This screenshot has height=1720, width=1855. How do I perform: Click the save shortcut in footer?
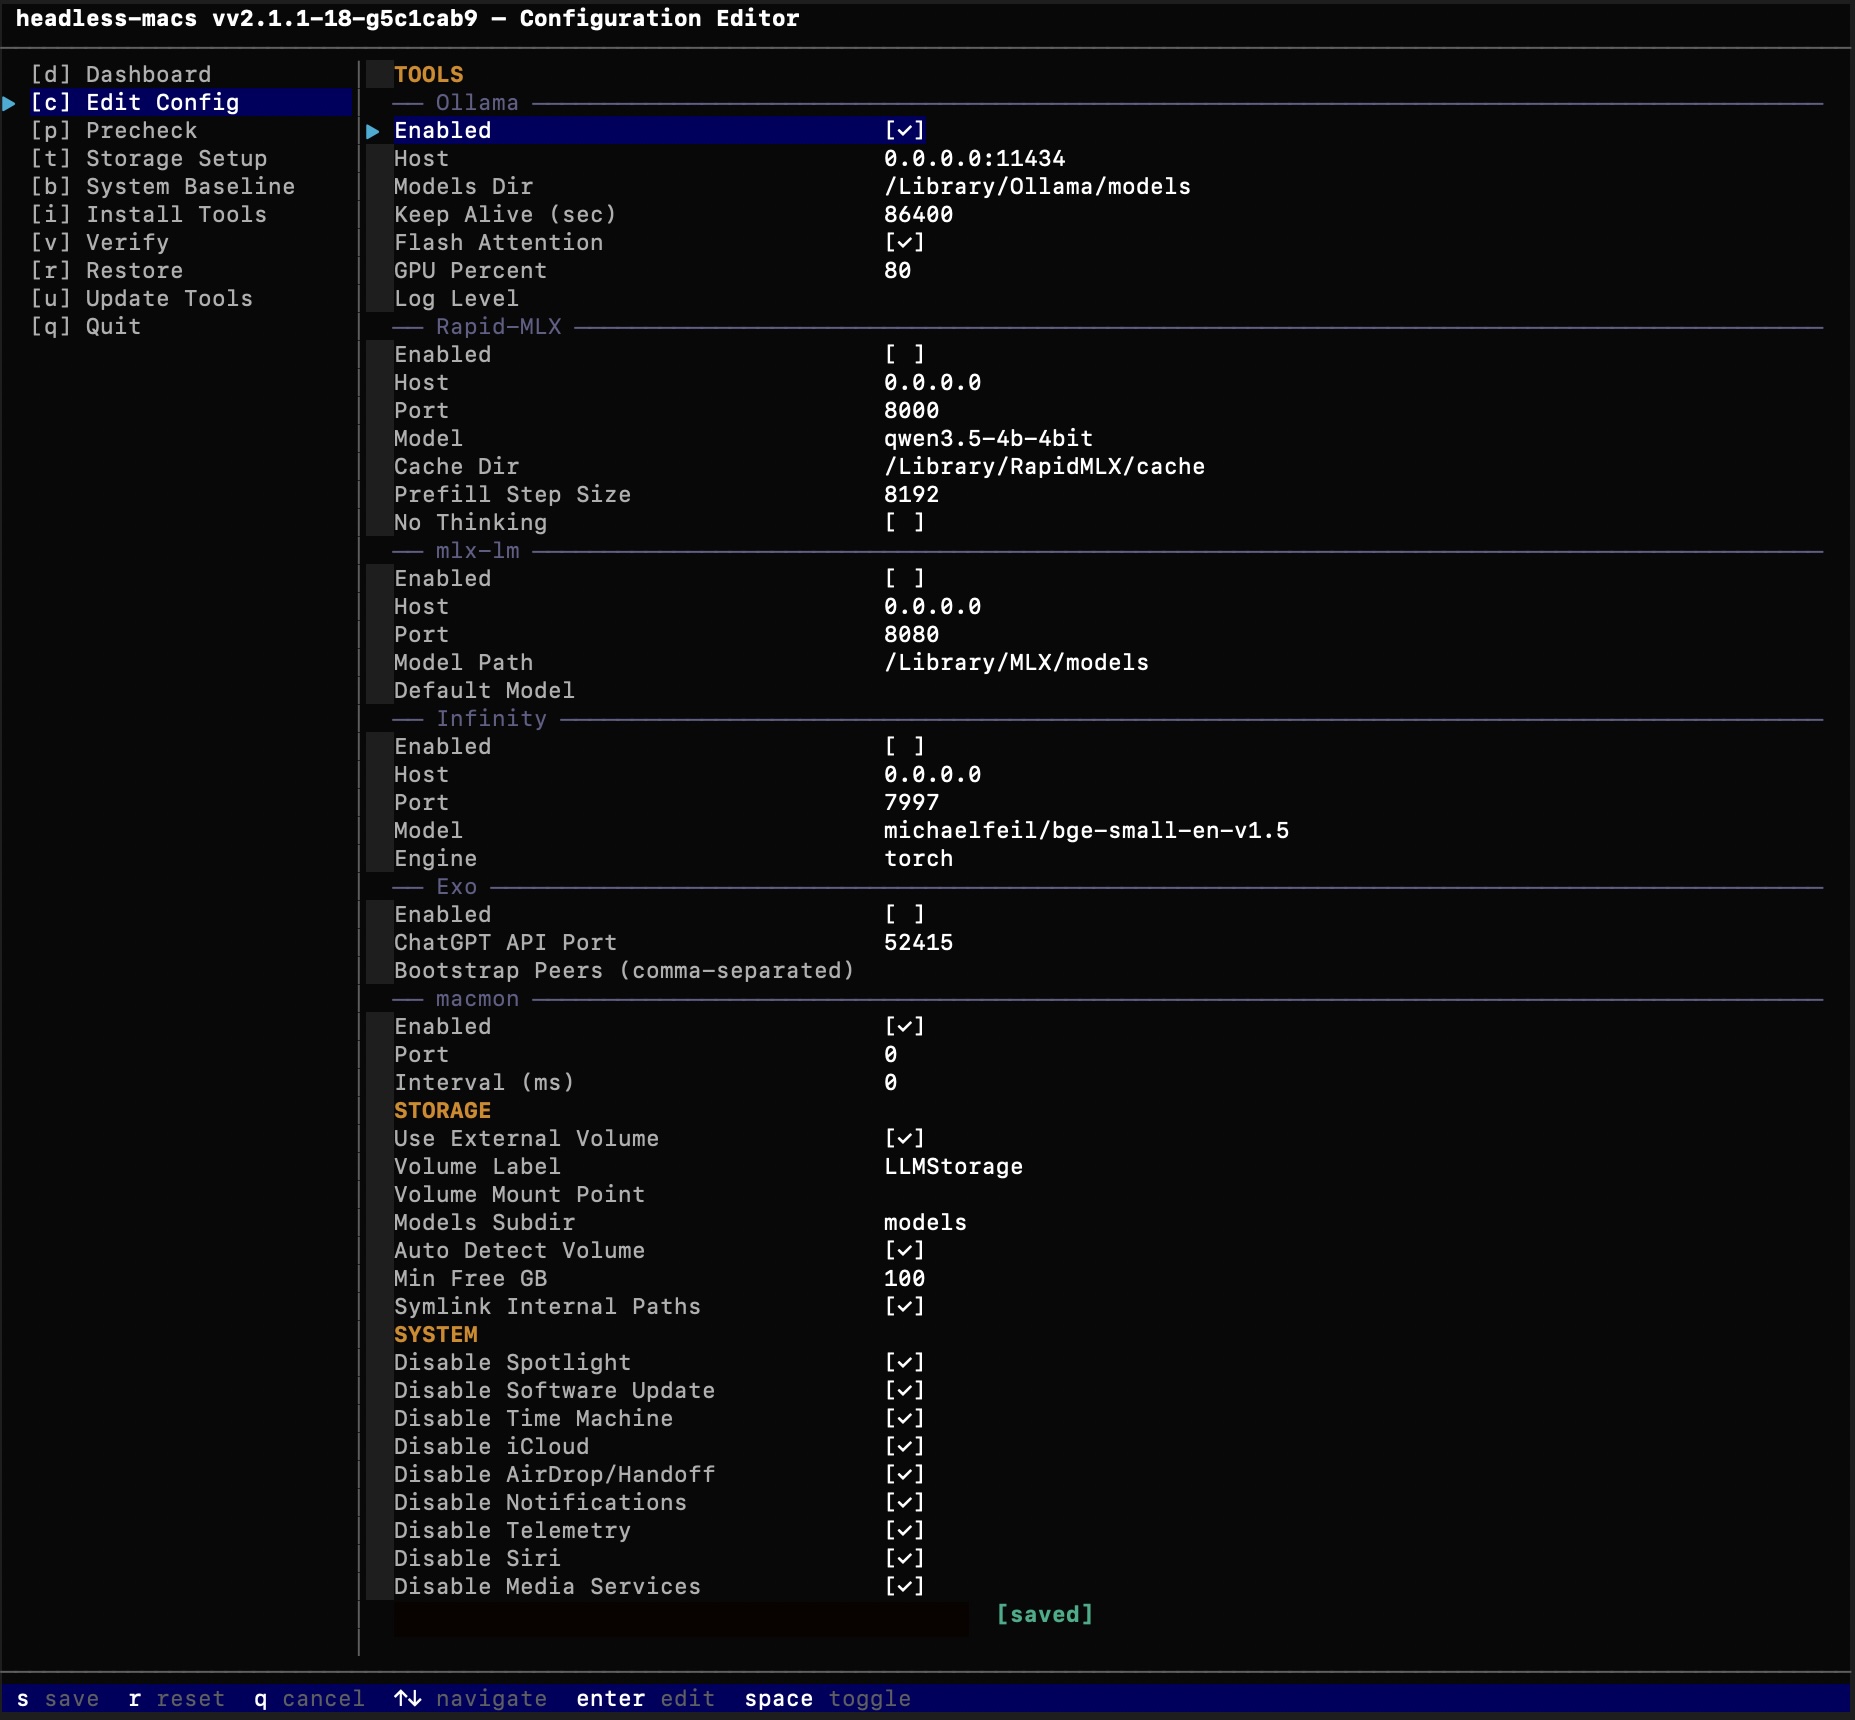(x=58, y=1698)
